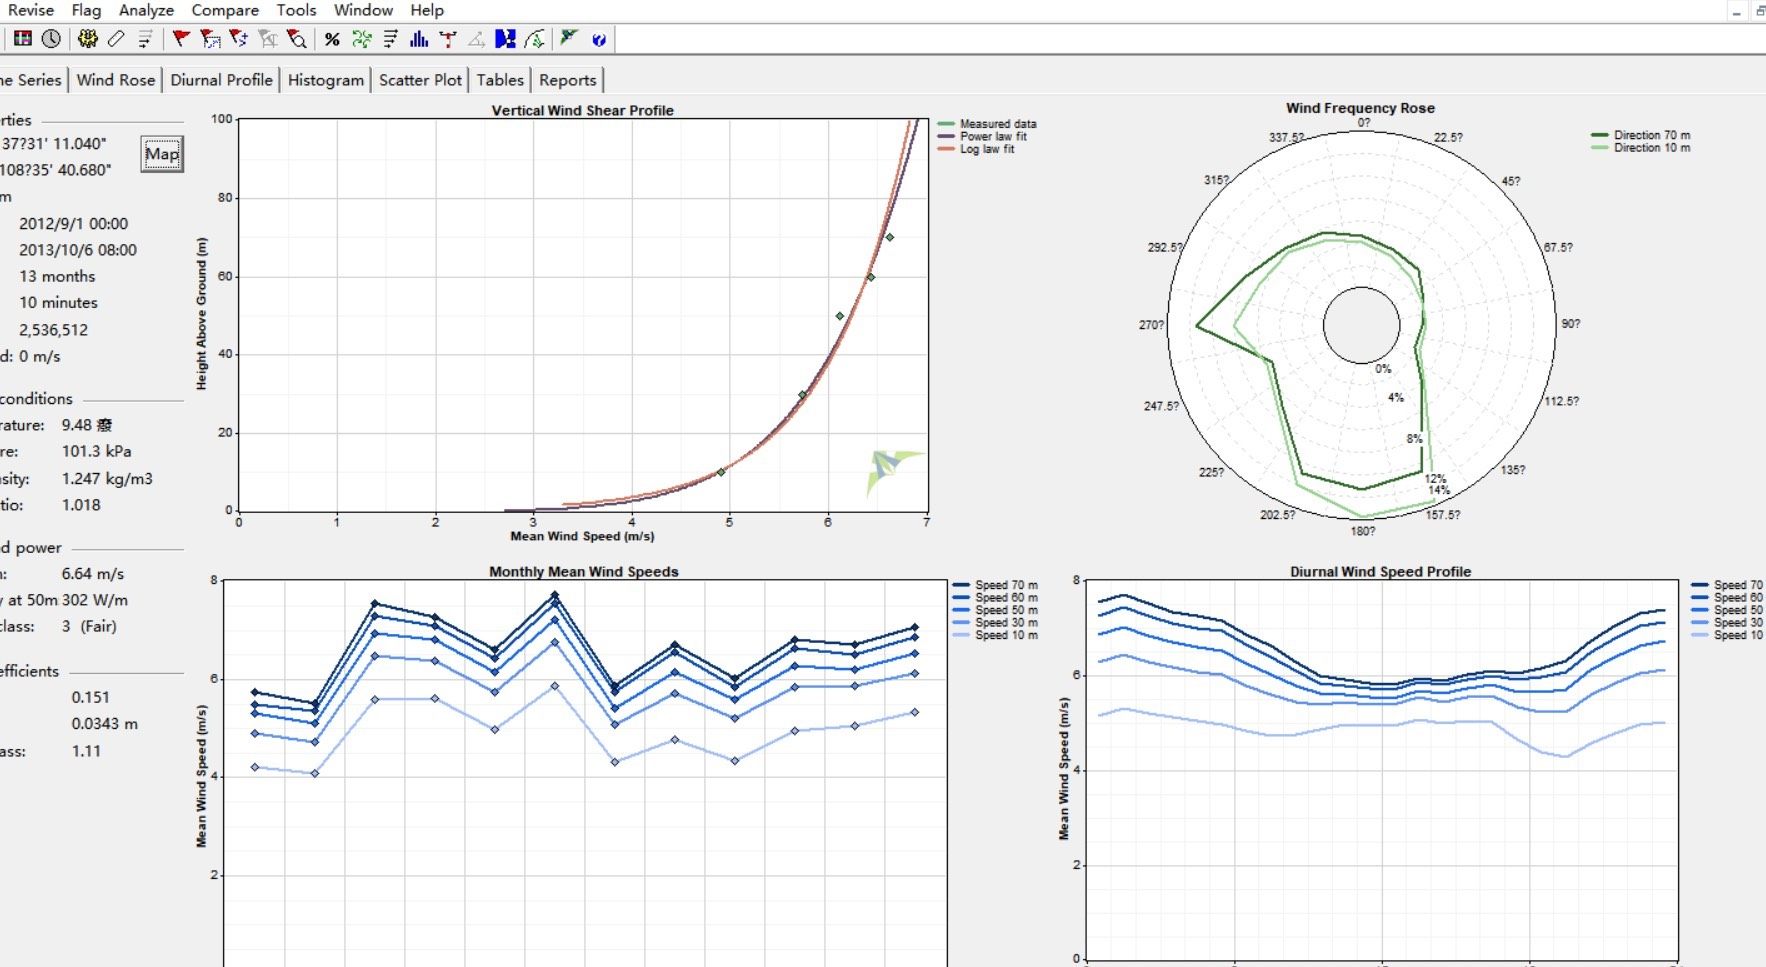Click the Measured data legend swatch
Viewport: 1766px width, 967px height.
946,124
